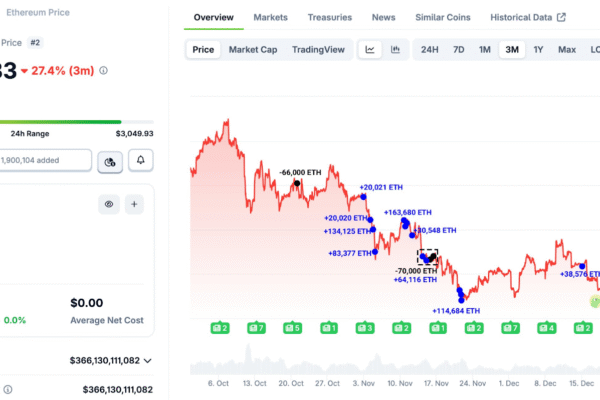Screen dimensions: 600x400
Task: Click the +114,684 ETH chart marker
Action: pos(461,297)
